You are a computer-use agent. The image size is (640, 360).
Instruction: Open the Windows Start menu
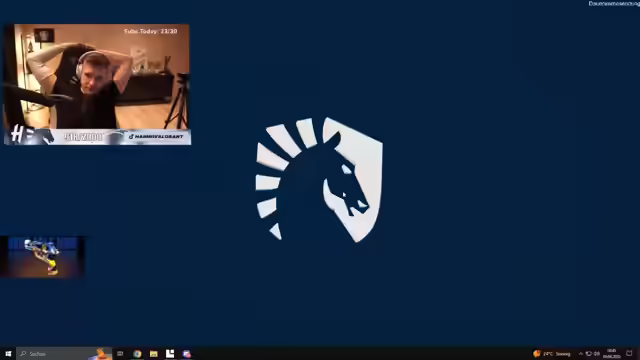(8, 353)
